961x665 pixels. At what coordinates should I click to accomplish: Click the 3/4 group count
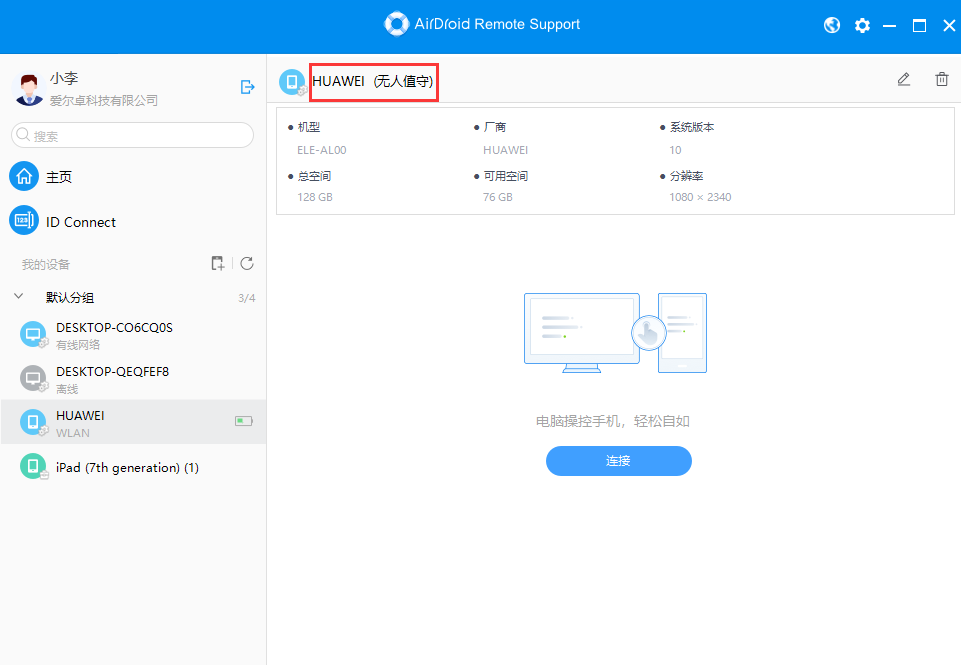click(x=246, y=298)
